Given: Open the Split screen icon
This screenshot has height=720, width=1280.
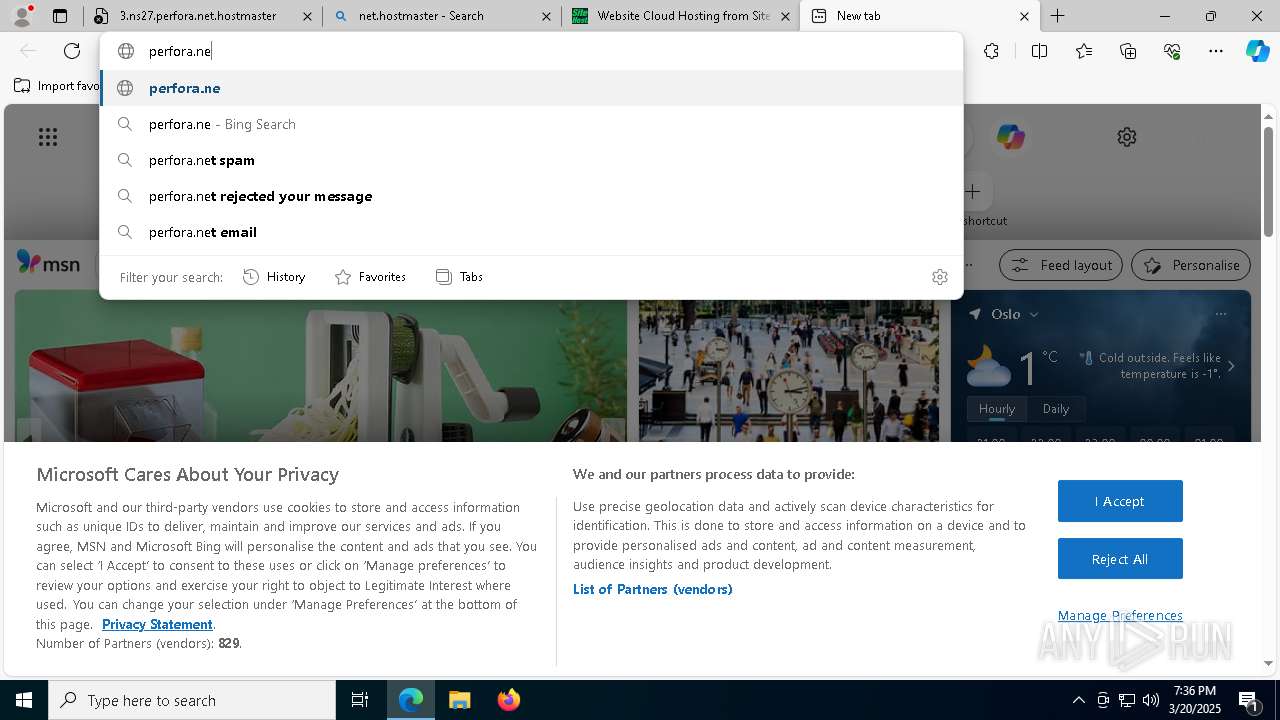Looking at the screenshot, I should [1039, 51].
